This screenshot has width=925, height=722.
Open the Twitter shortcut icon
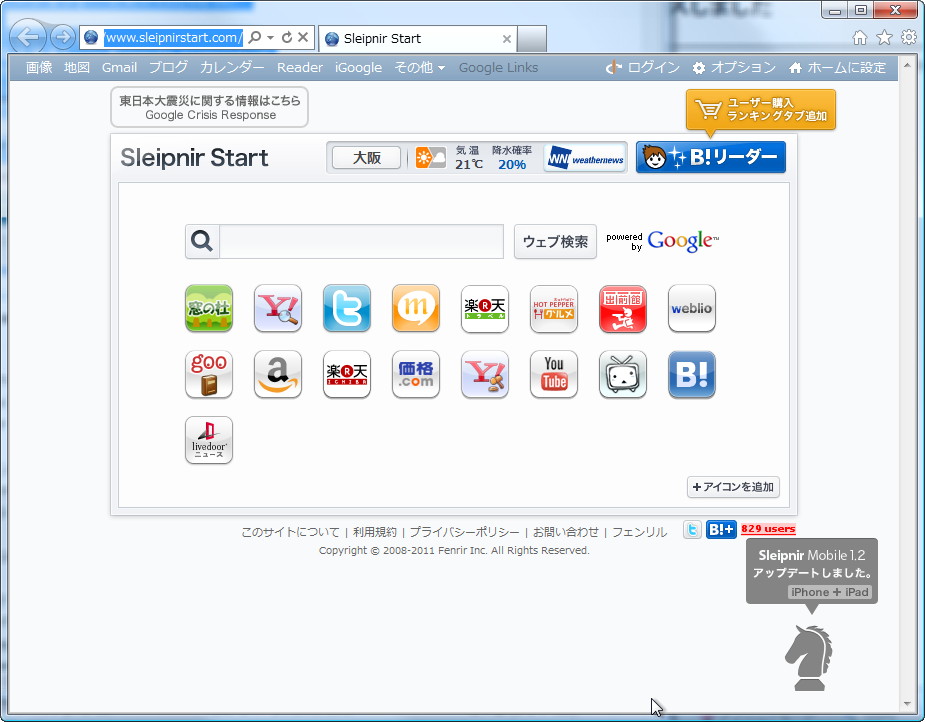coord(346,308)
